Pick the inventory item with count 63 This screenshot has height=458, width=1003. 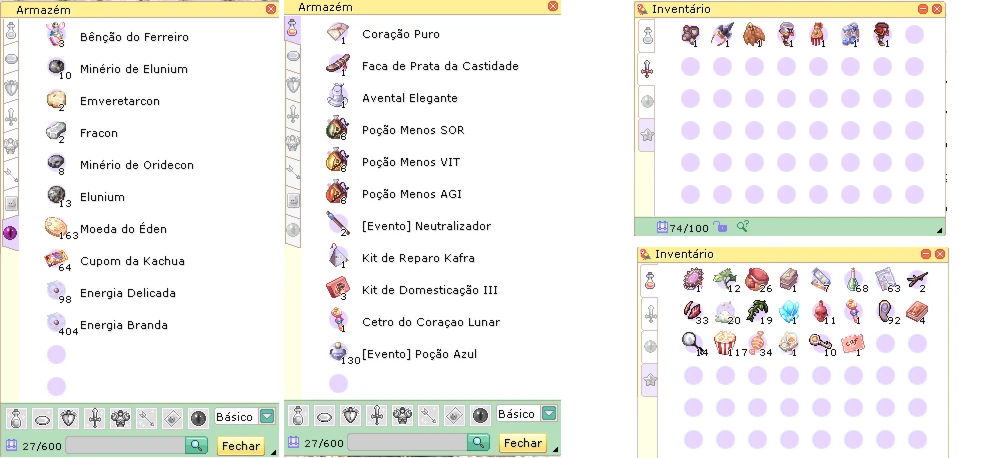click(x=887, y=279)
